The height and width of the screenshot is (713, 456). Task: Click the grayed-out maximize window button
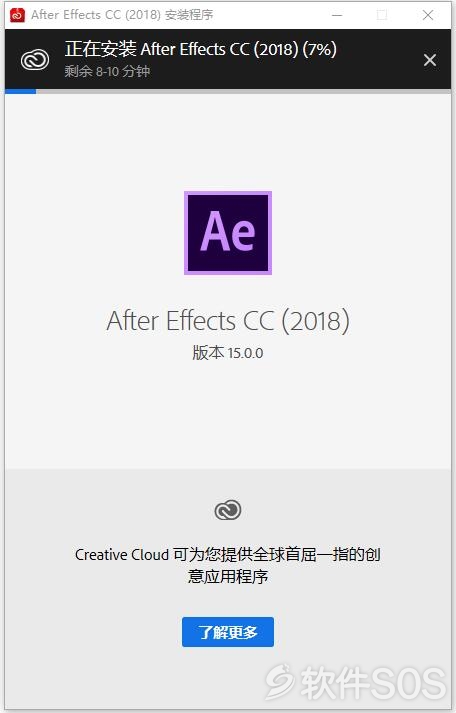tap(382, 15)
